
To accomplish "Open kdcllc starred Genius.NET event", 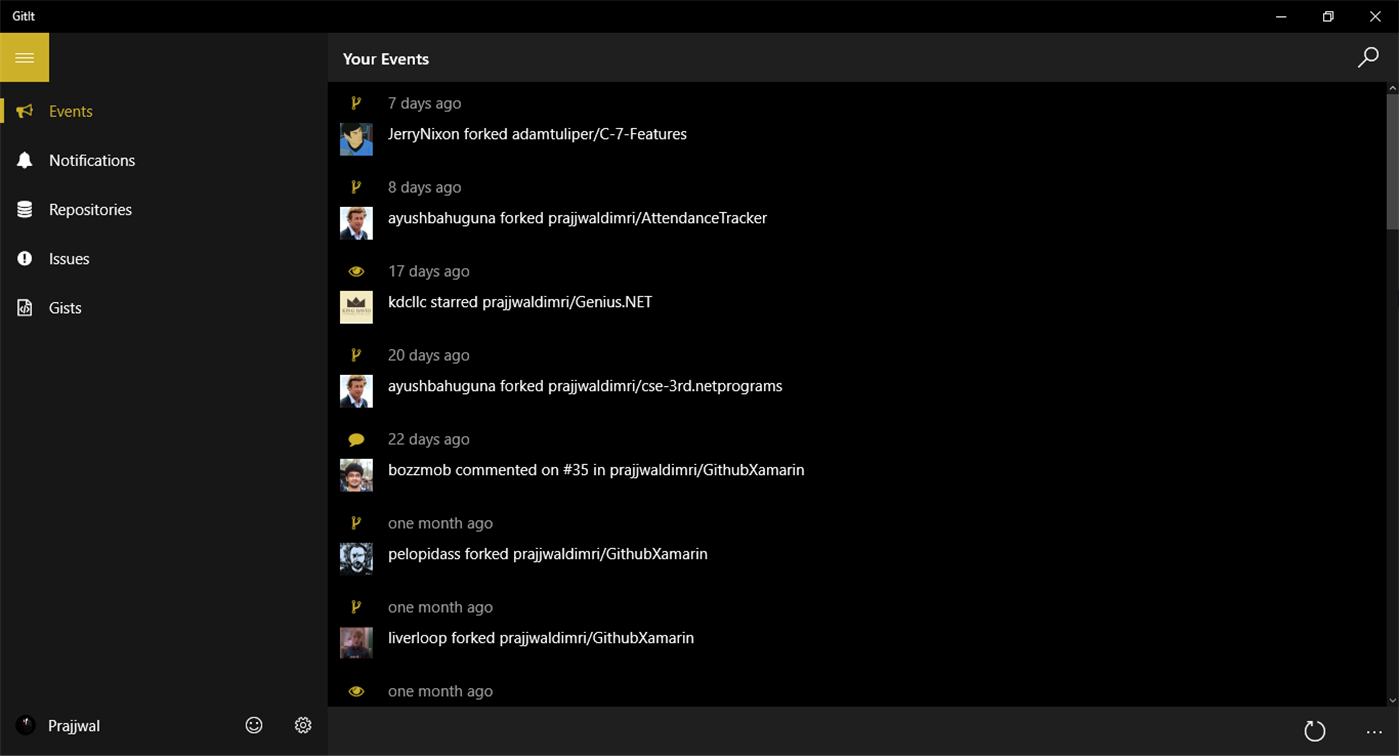I will [x=519, y=301].
